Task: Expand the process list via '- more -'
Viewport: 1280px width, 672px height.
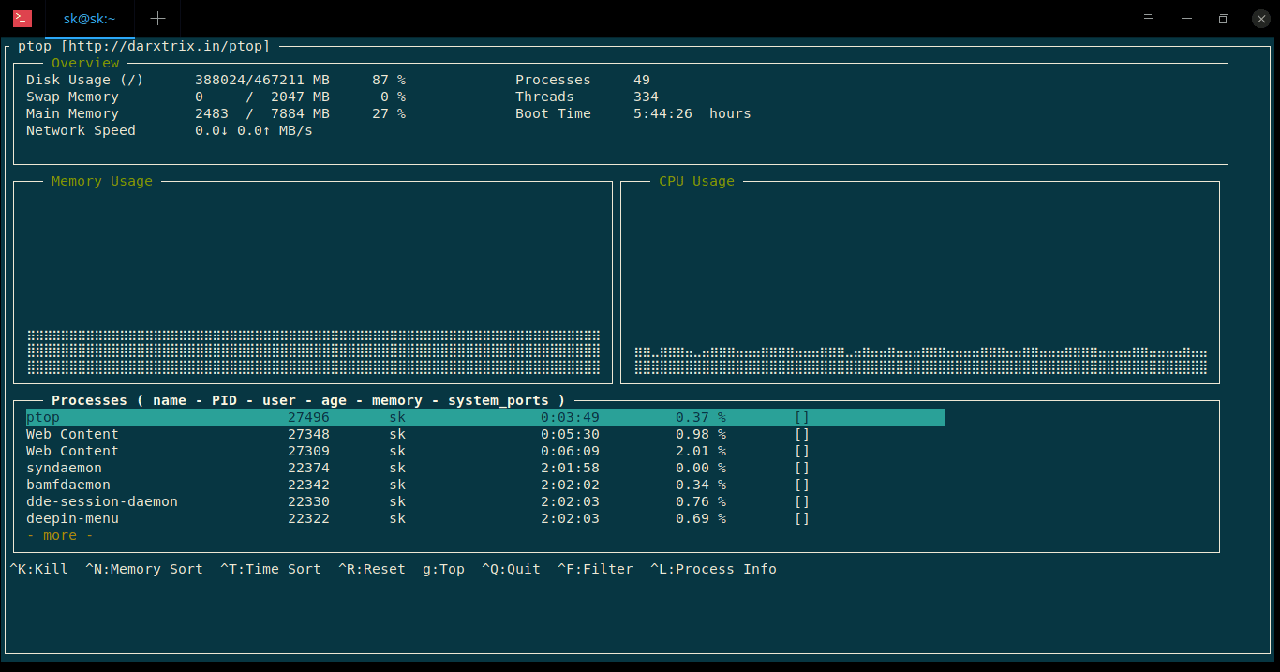Action: tap(60, 536)
